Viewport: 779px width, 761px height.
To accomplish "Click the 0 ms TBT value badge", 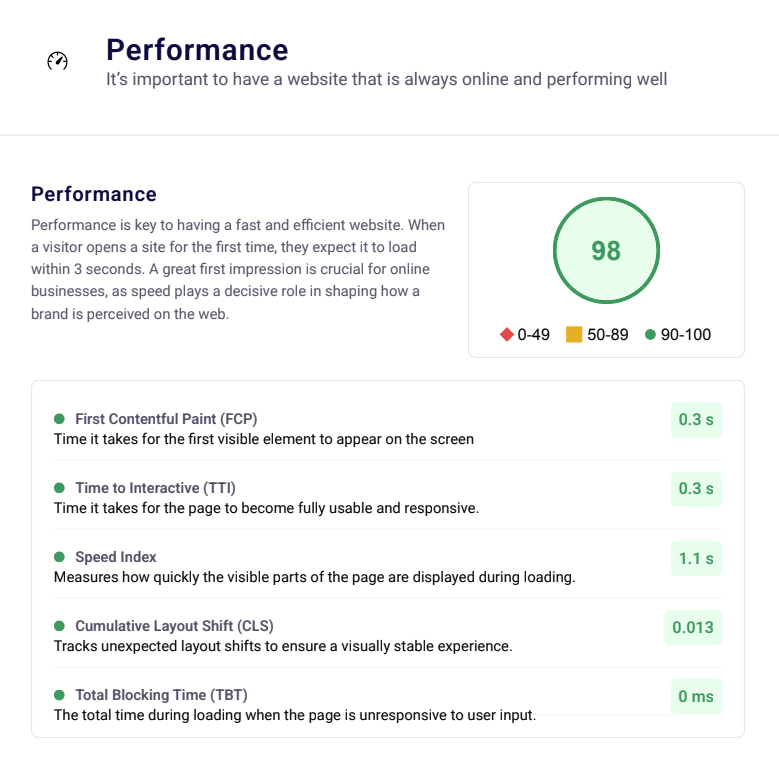I will click(x=696, y=696).
